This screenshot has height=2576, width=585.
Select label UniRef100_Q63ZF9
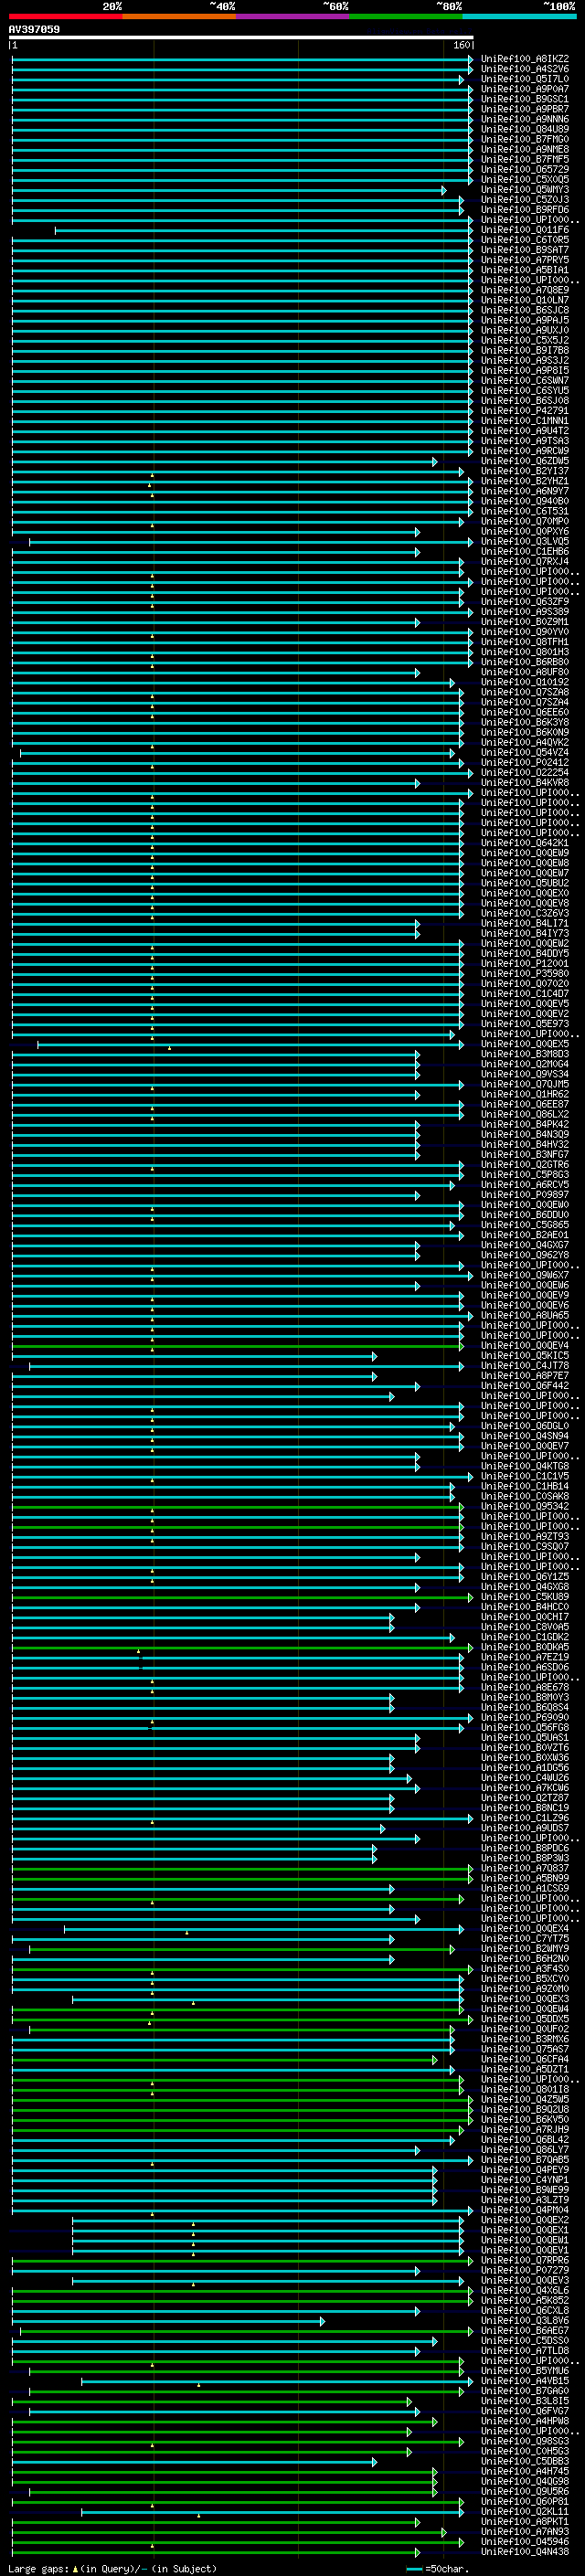point(525,602)
